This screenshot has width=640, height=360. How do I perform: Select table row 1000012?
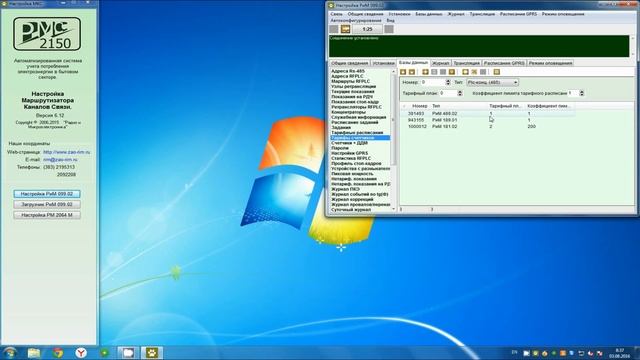point(488,127)
